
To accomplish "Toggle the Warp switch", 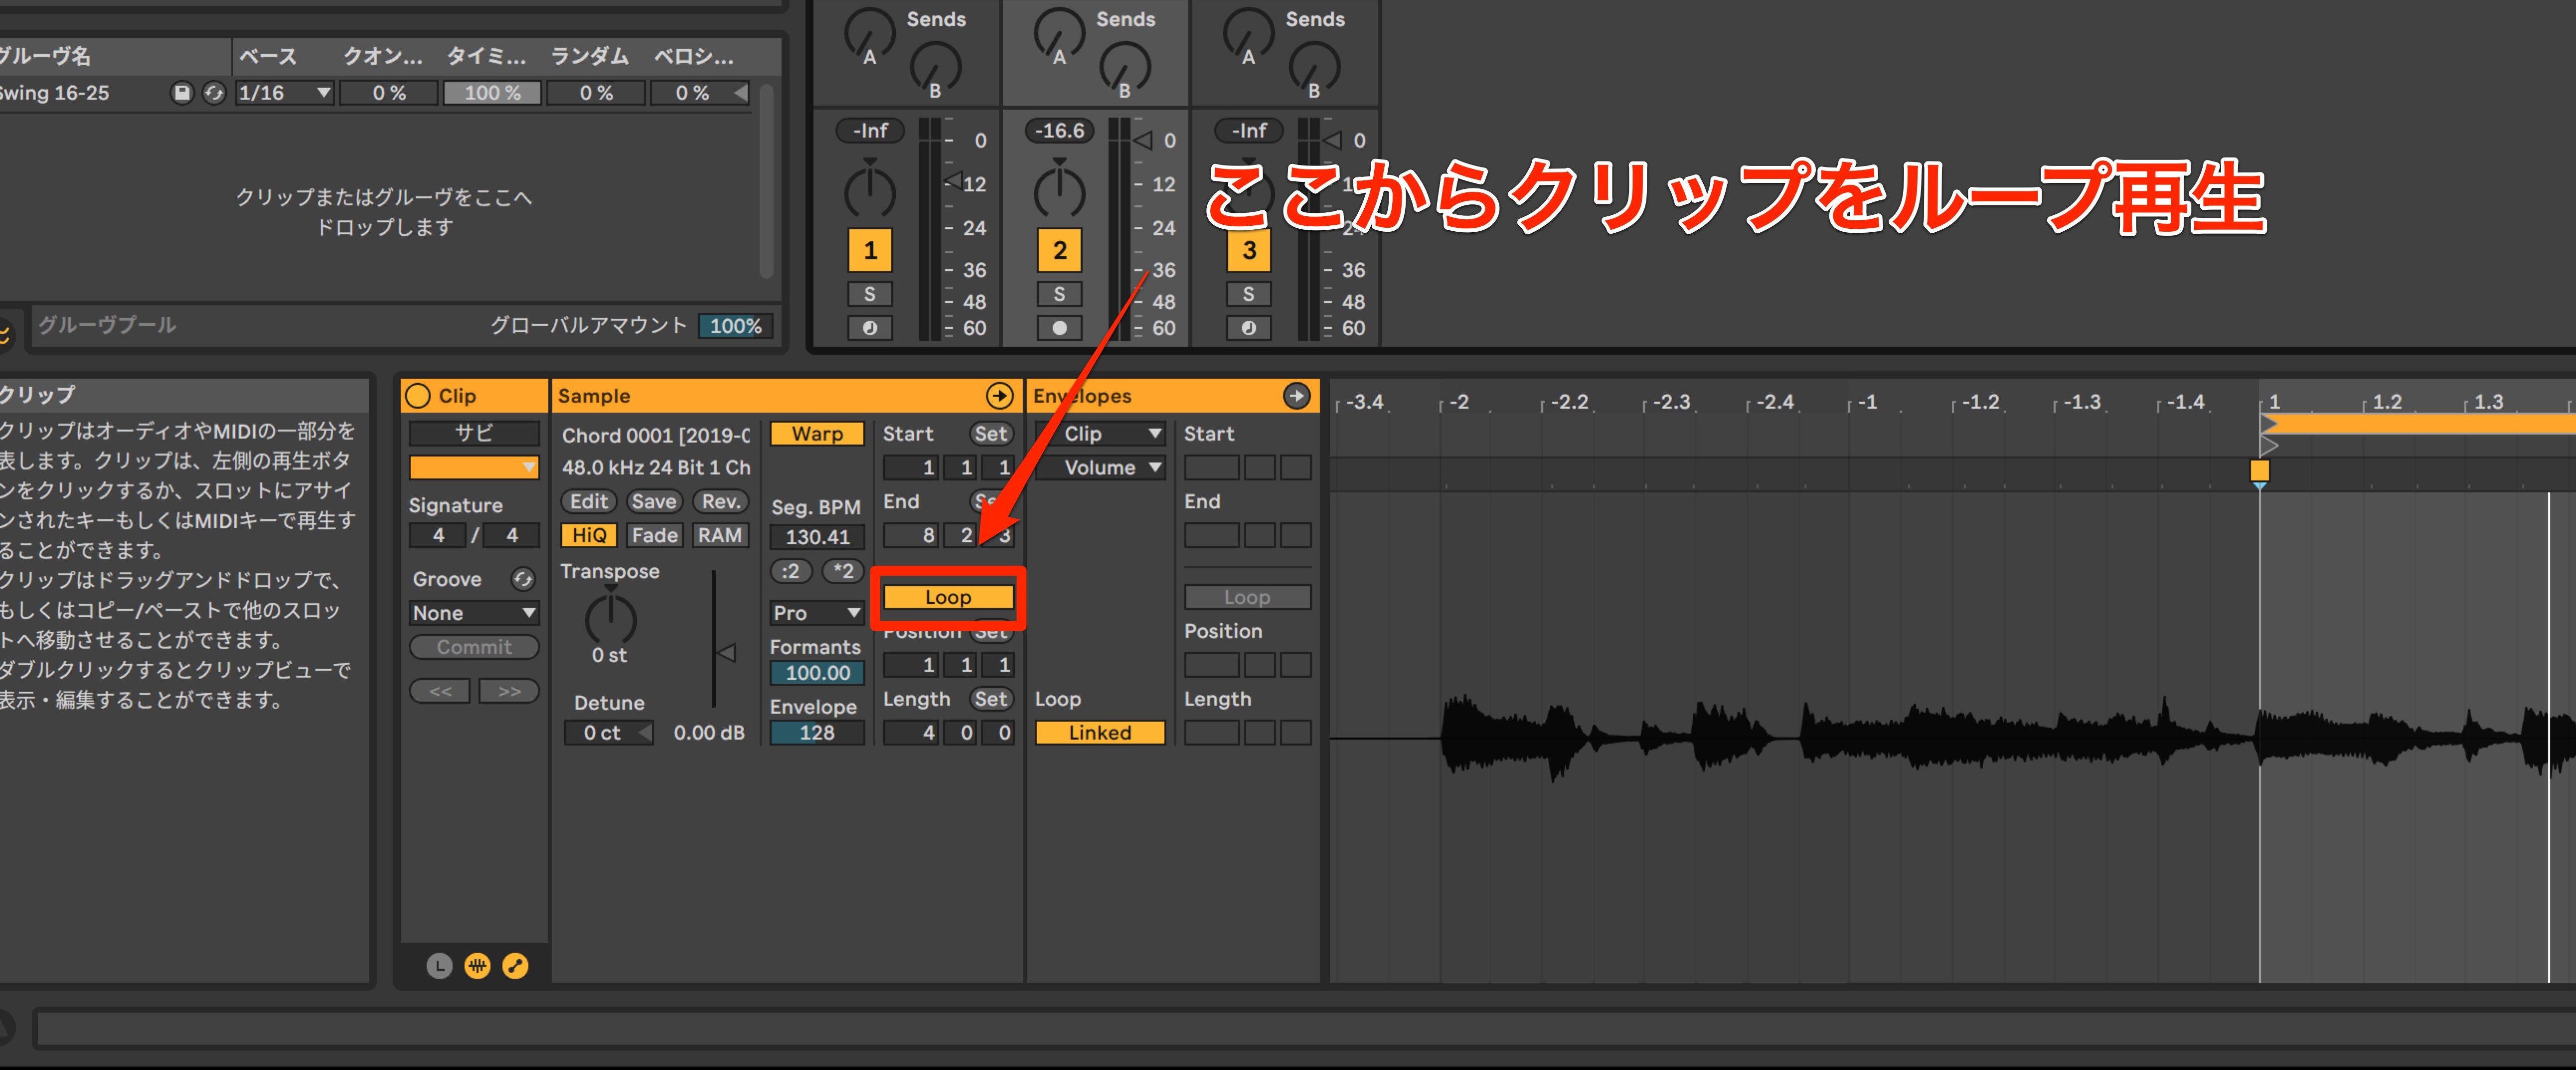I will [x=817, y=434].
